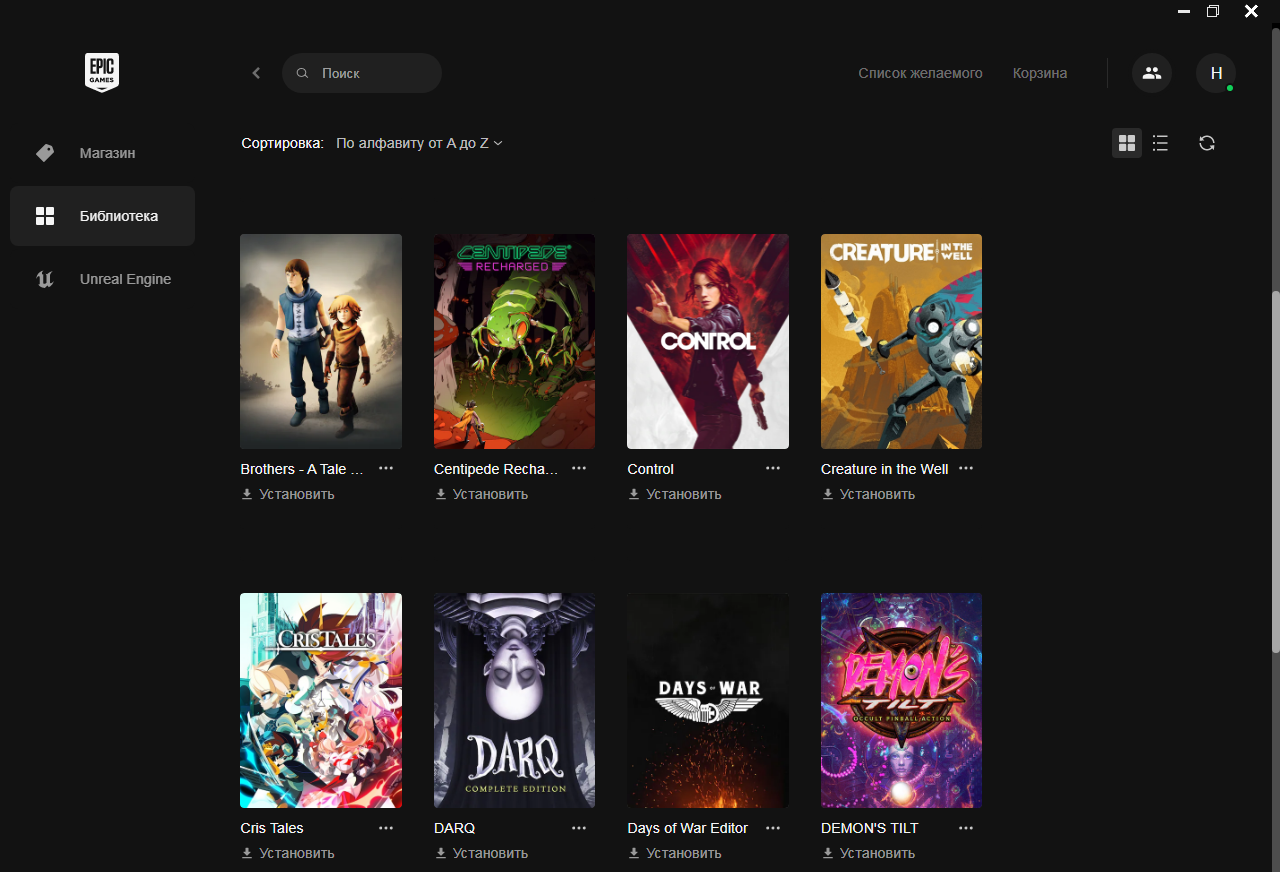Open options menu for Brothers - A Tale

click(x=386, y=468)
